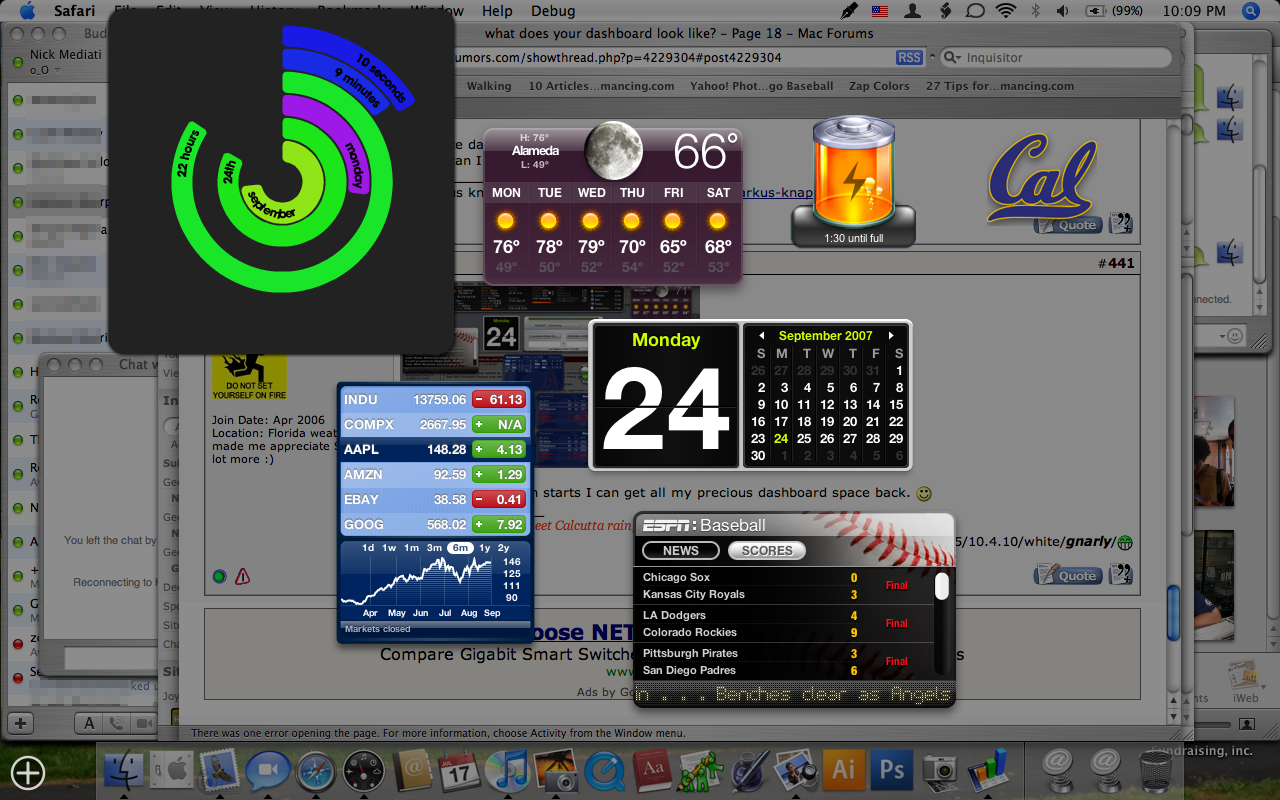
Task: Launch iTunes from the Dock
Action: pos(507,770)
